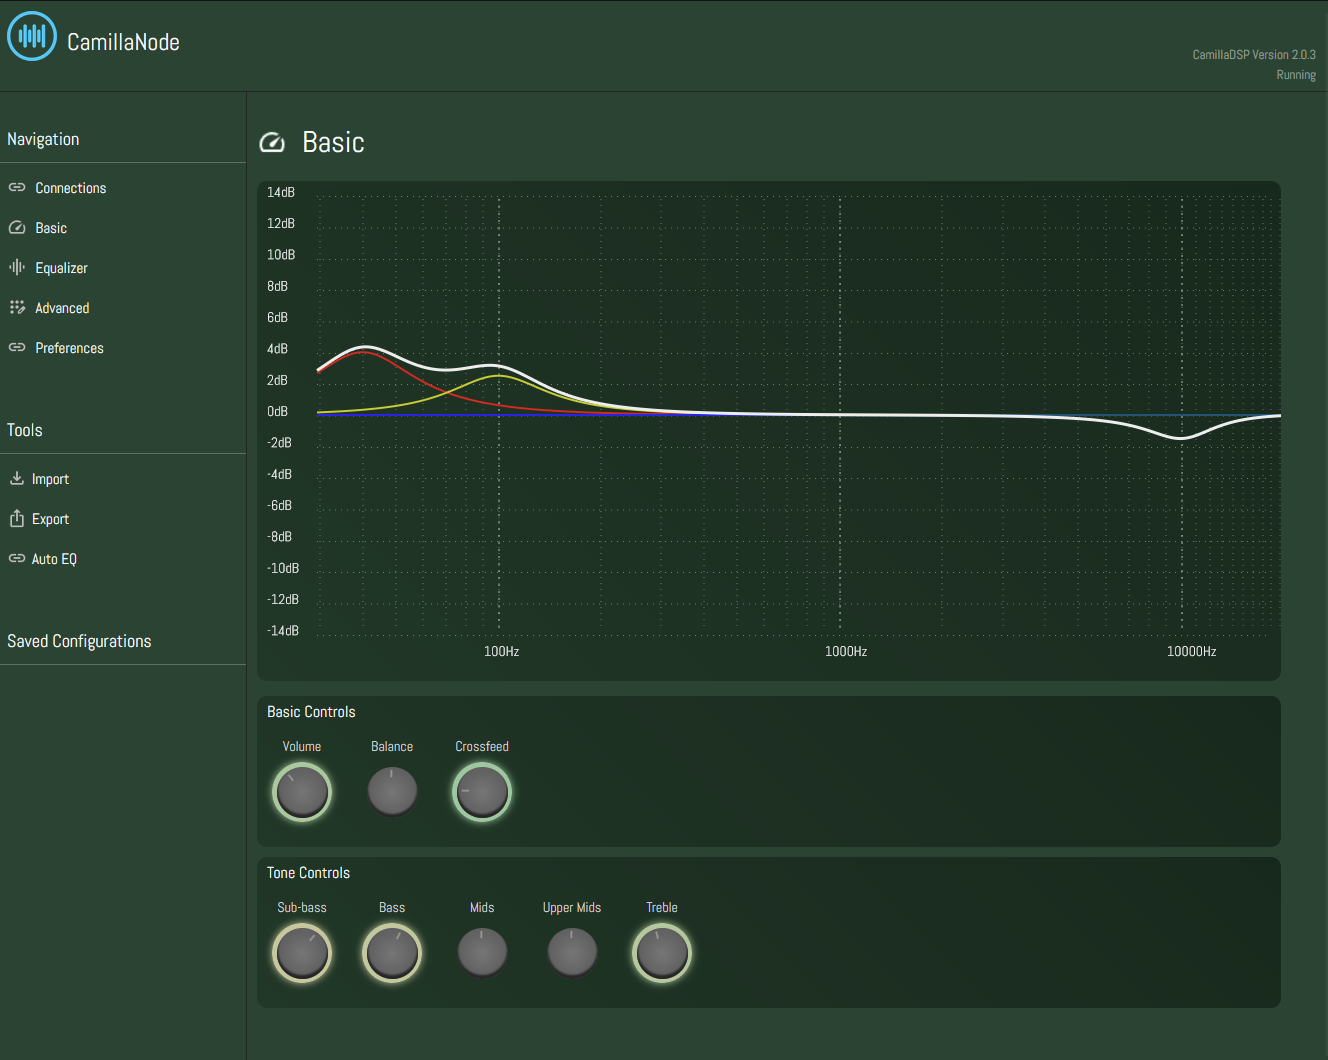Viewport: 1328px width, 1060px height.
Task: Click the Export share icon
Action: coord(17,518)
